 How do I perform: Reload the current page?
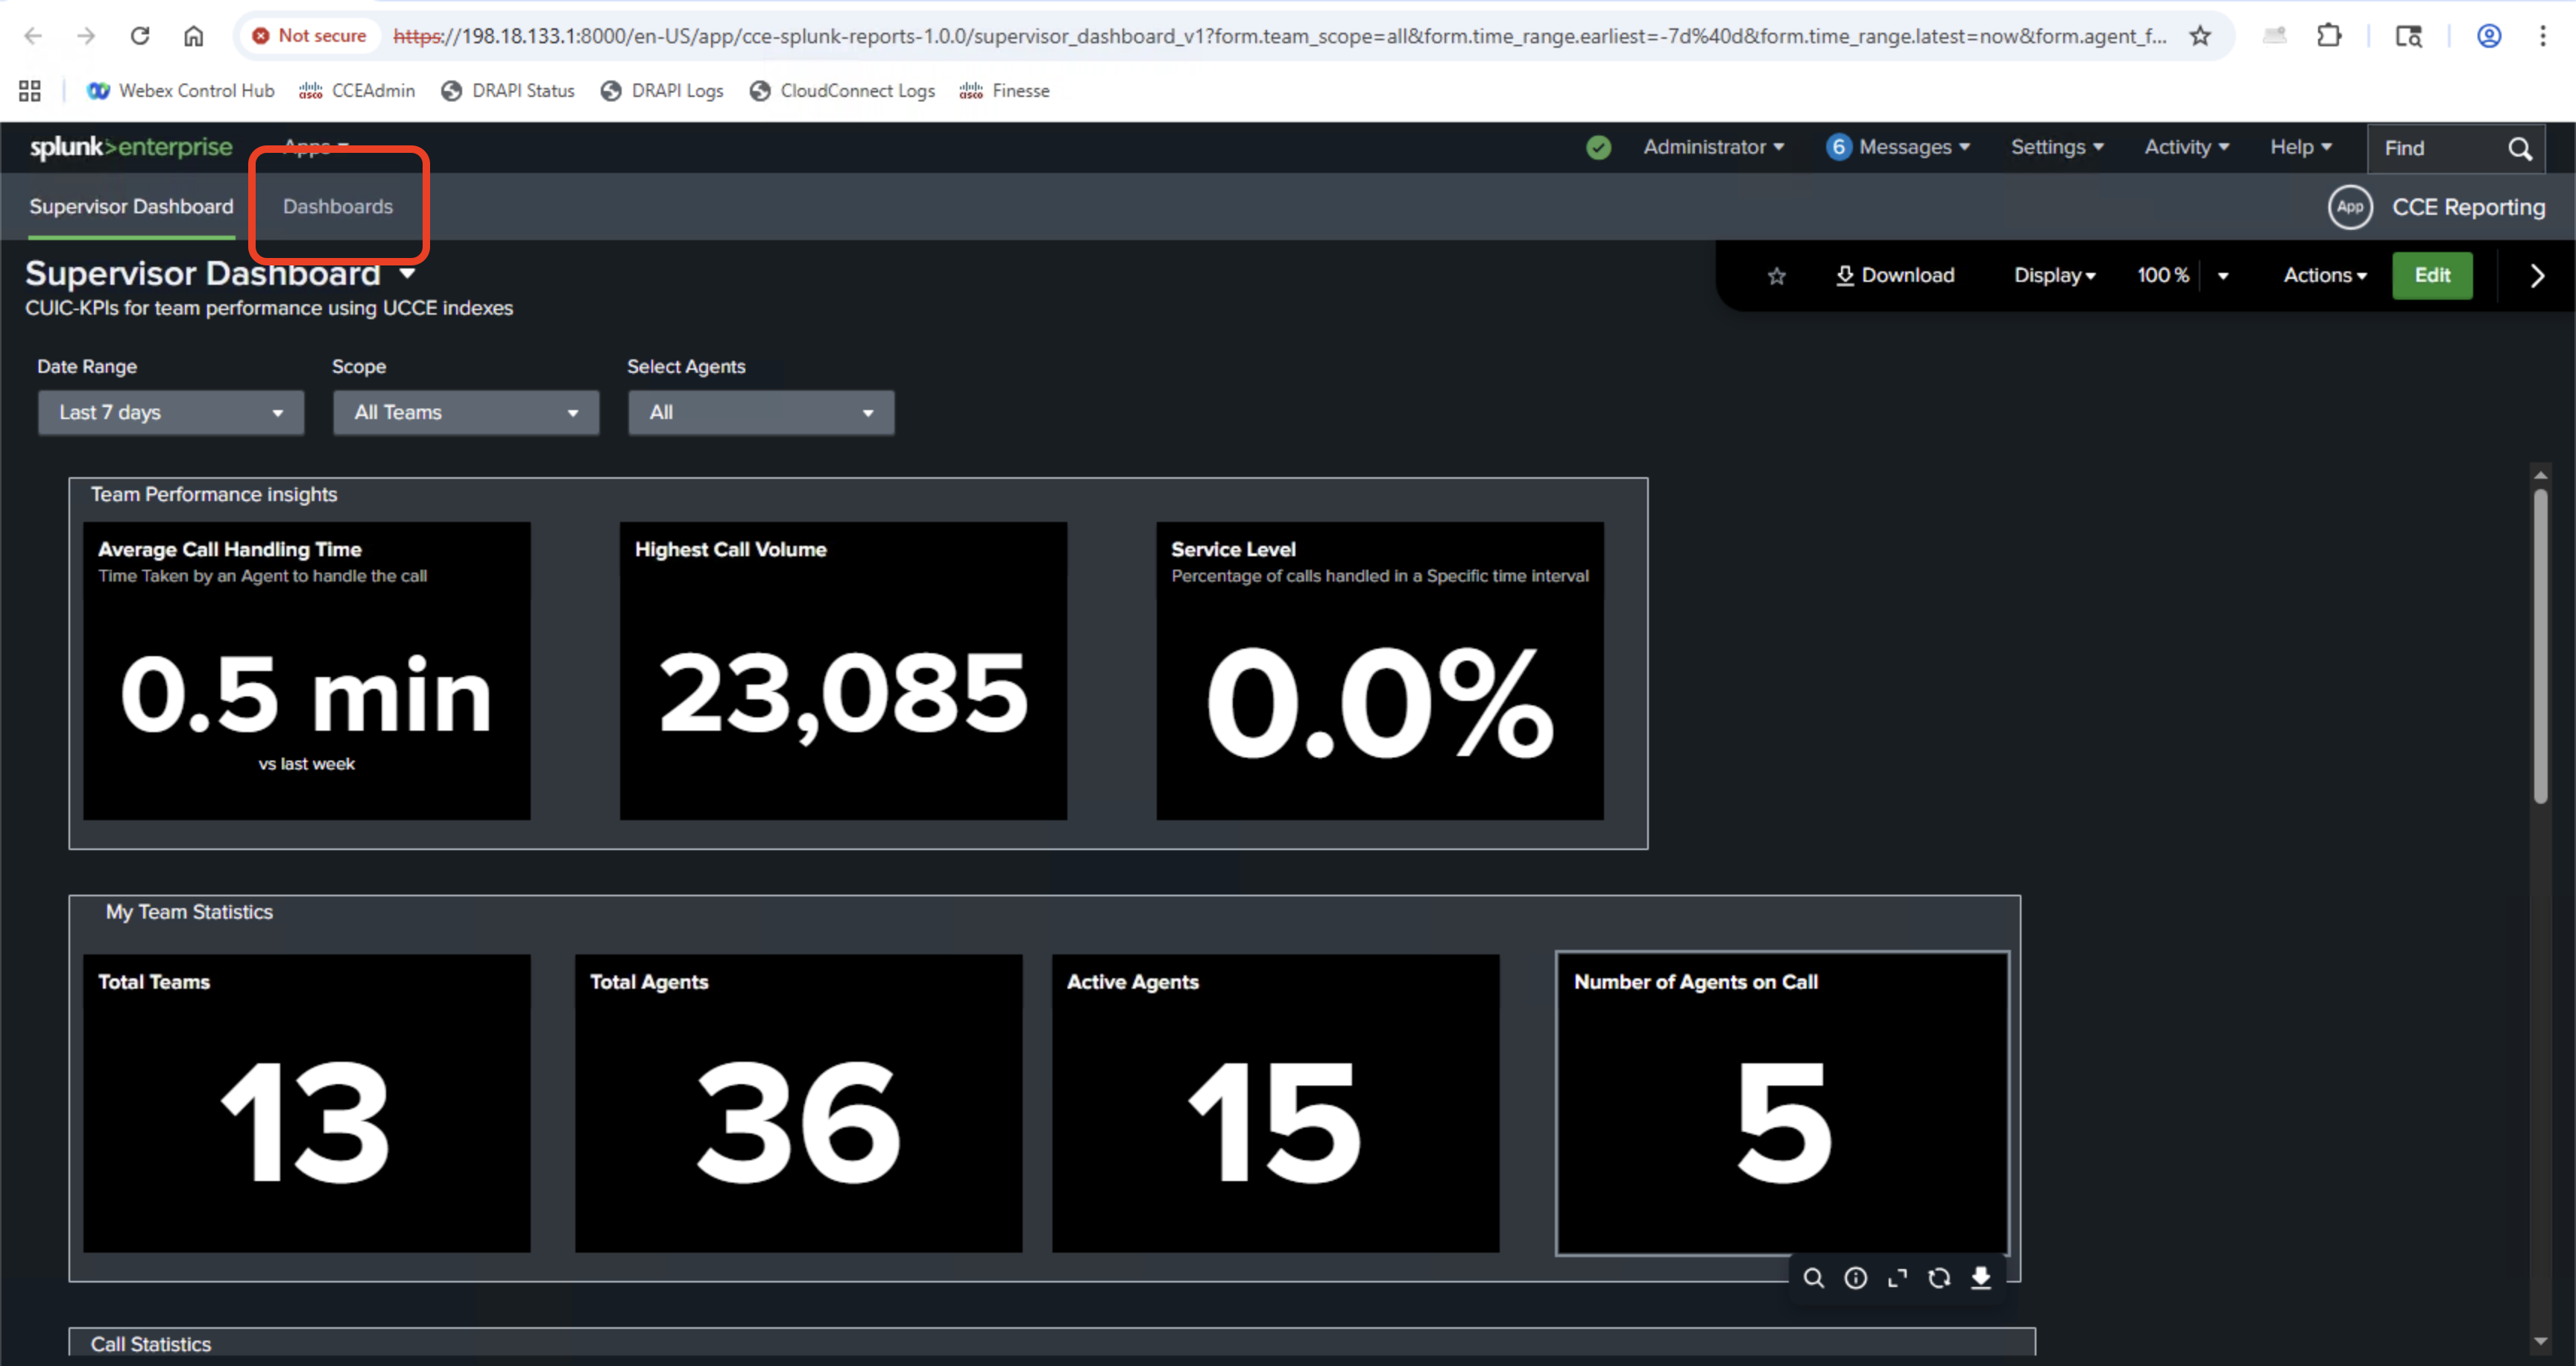(140, 36)
